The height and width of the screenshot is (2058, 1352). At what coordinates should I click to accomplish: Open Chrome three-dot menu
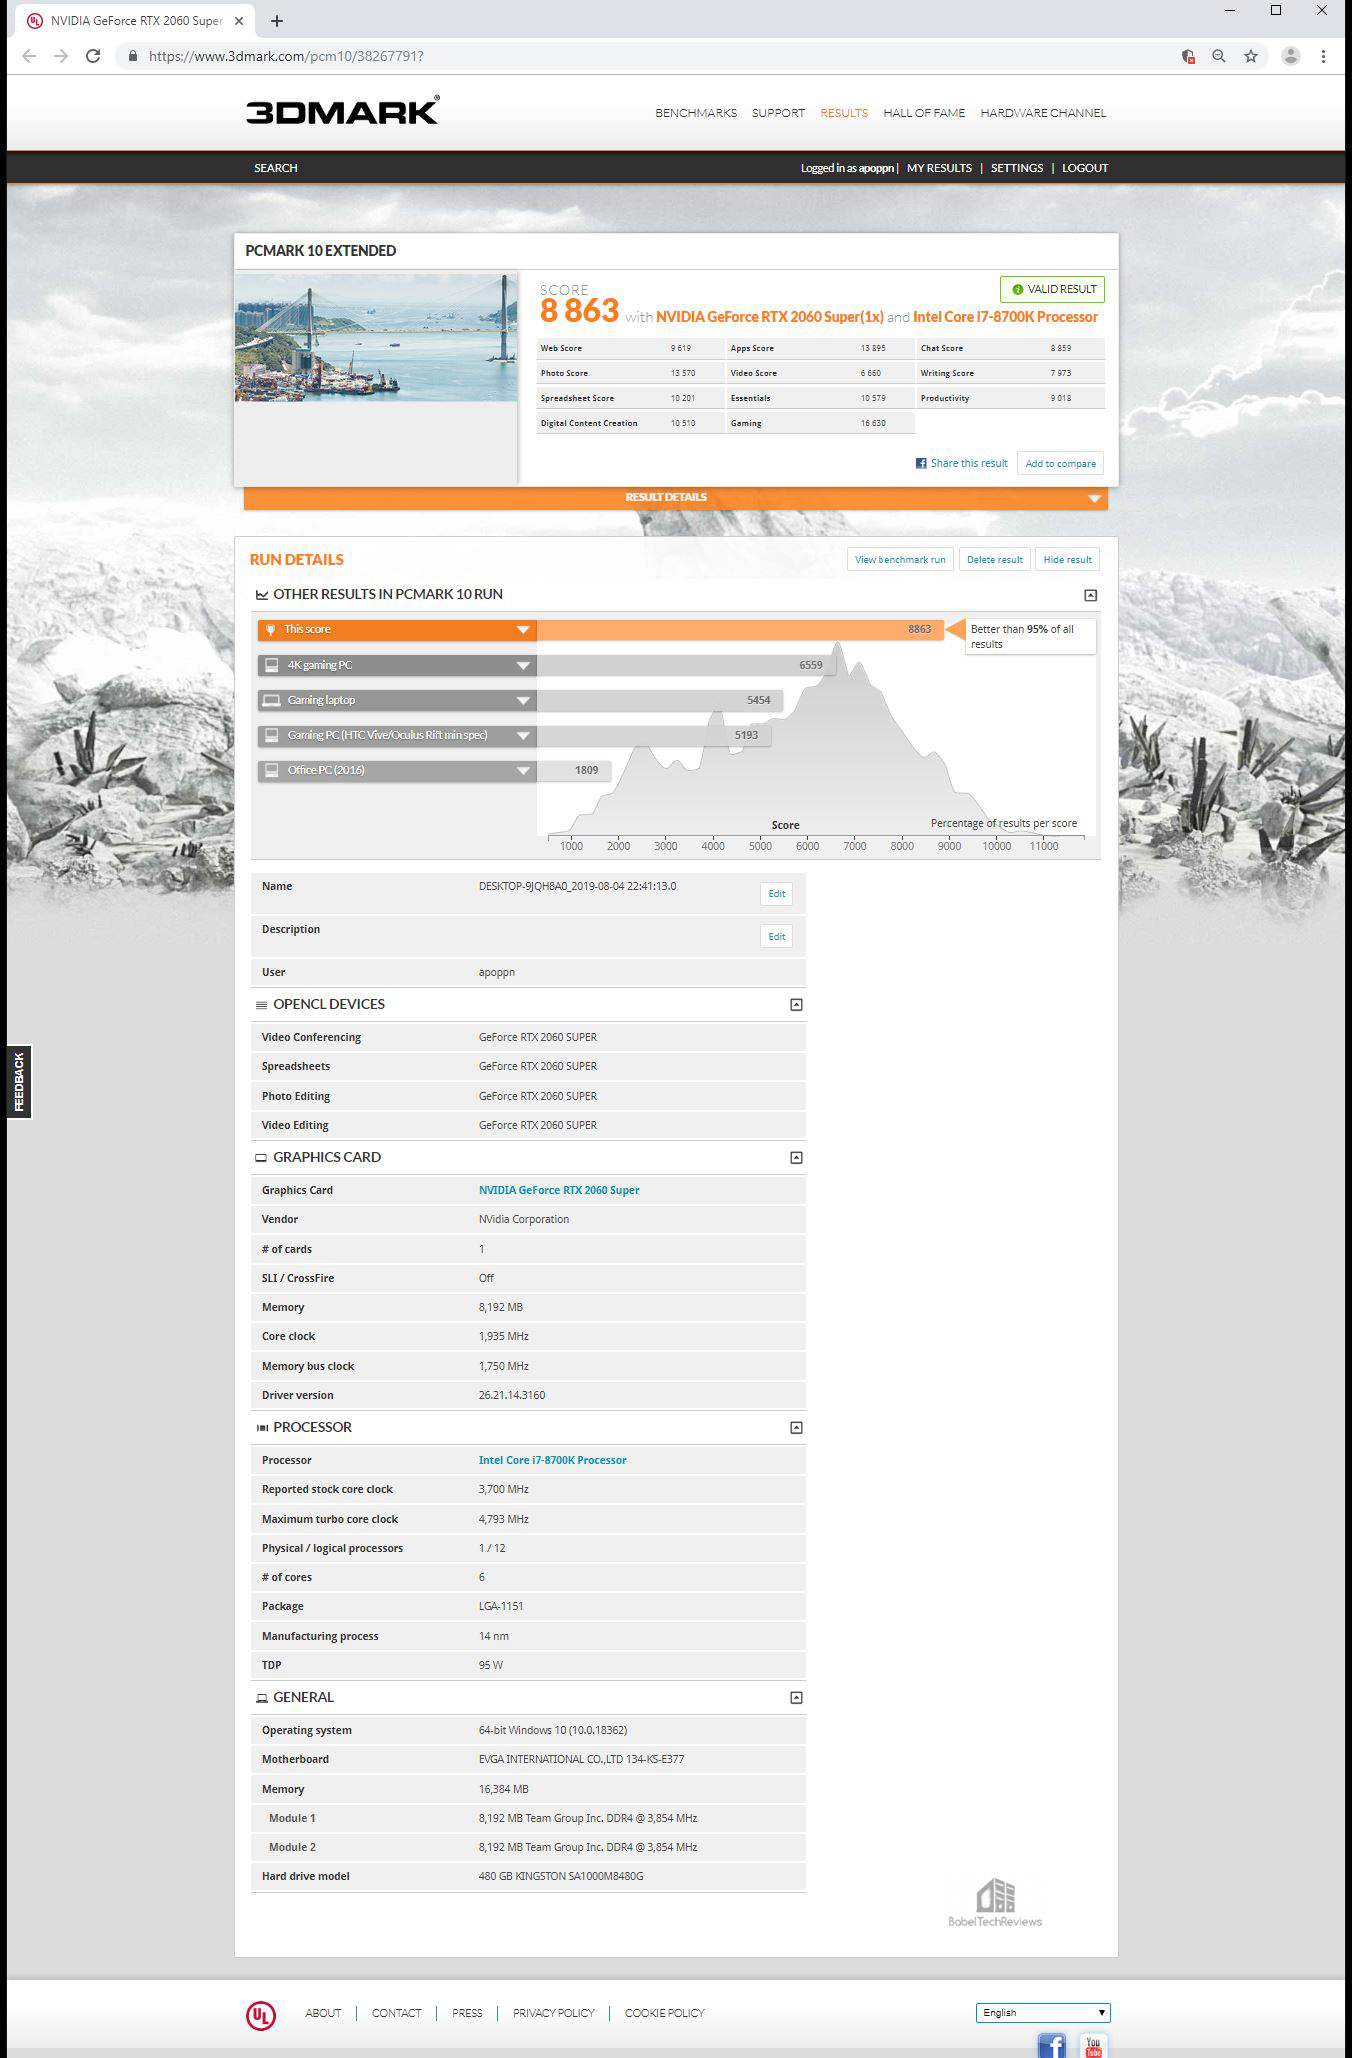pos(1323,56)
